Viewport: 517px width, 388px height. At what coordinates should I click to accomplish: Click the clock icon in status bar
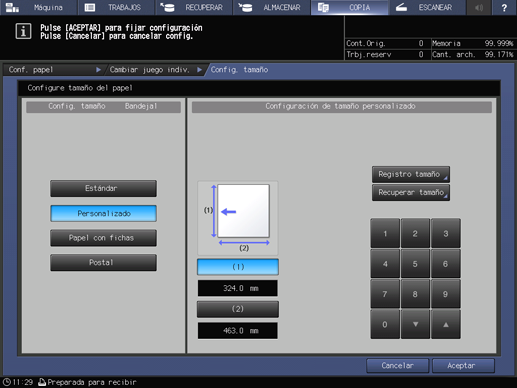(x=7, y=382)
